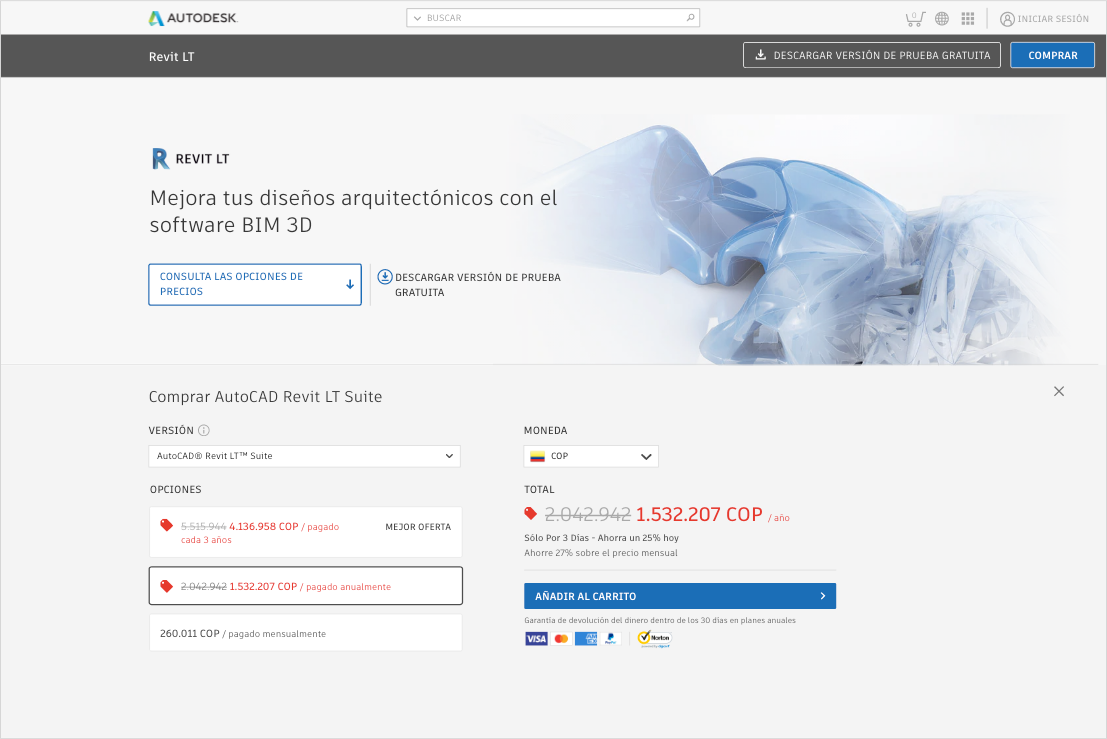
Task: Open the Versión dropdown
Action: [x=304, y=456]
